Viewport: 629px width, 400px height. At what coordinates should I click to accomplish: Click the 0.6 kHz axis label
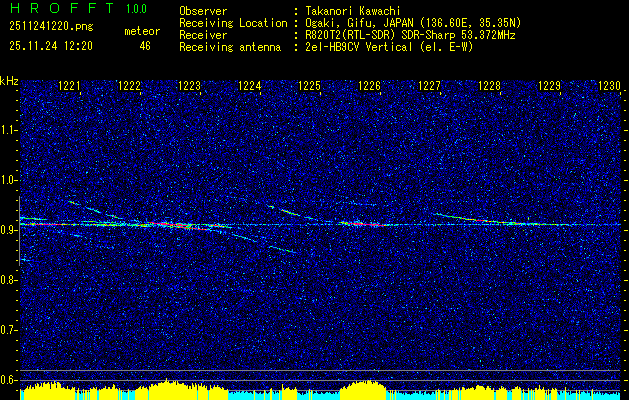[8, 380]
